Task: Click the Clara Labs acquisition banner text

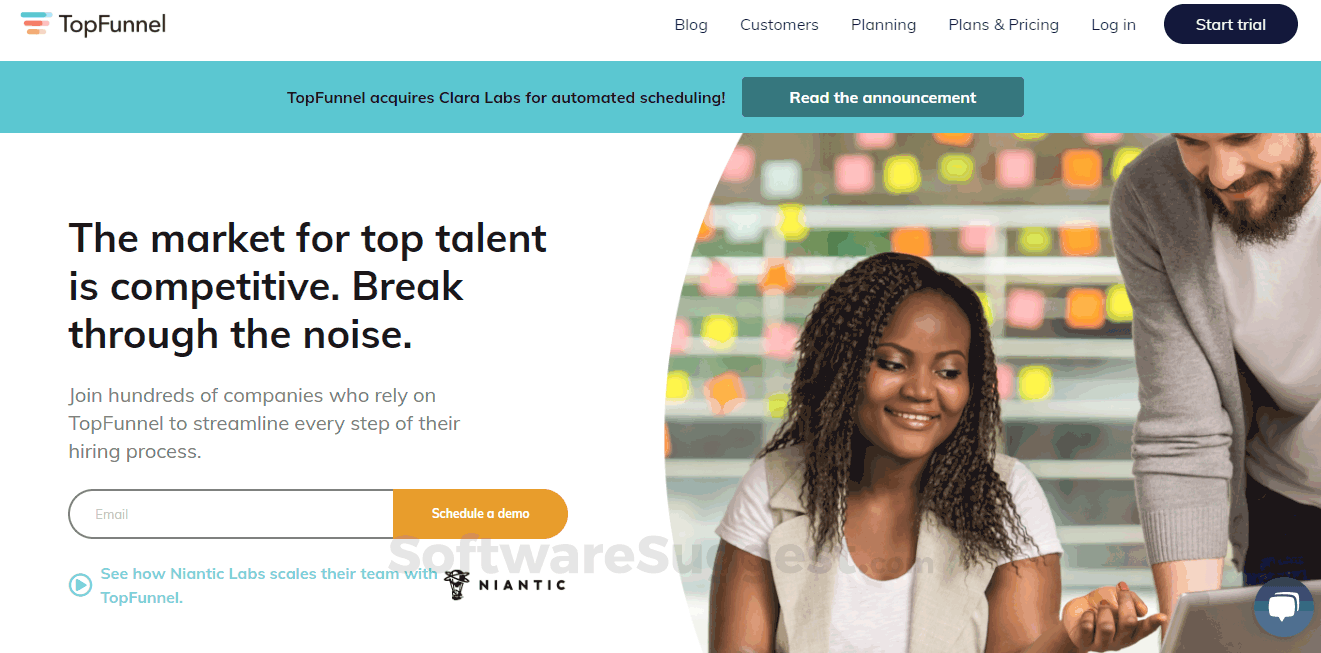Action: pos(505,97)
